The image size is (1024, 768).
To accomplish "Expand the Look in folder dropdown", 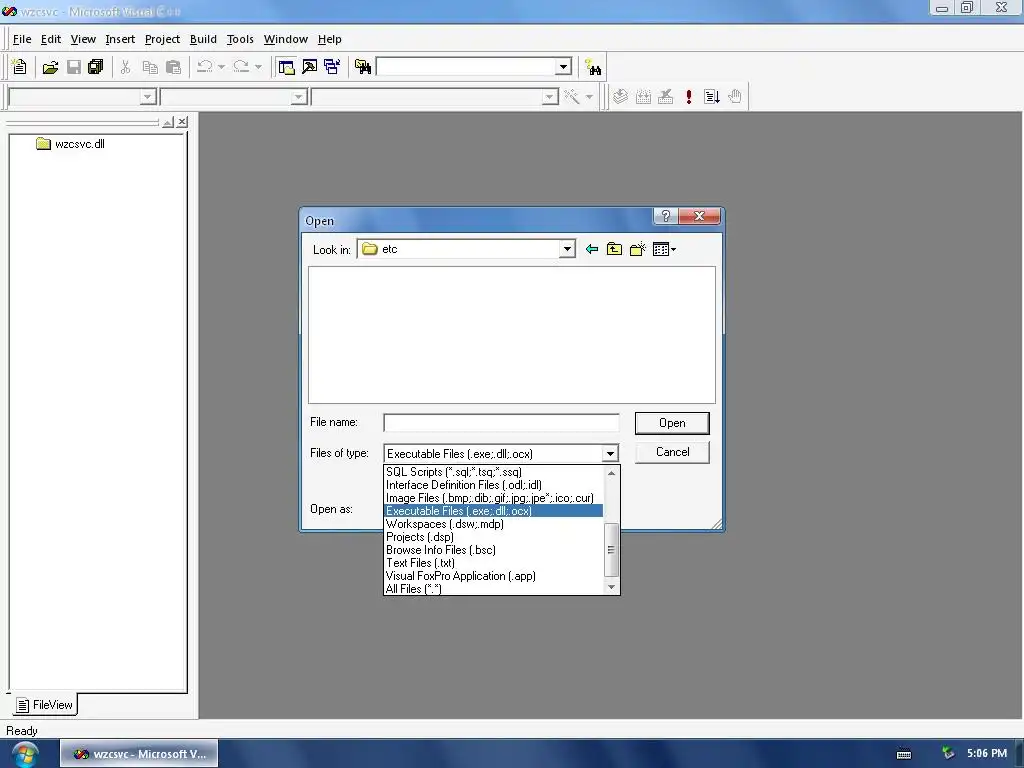I will click(567, 249).
